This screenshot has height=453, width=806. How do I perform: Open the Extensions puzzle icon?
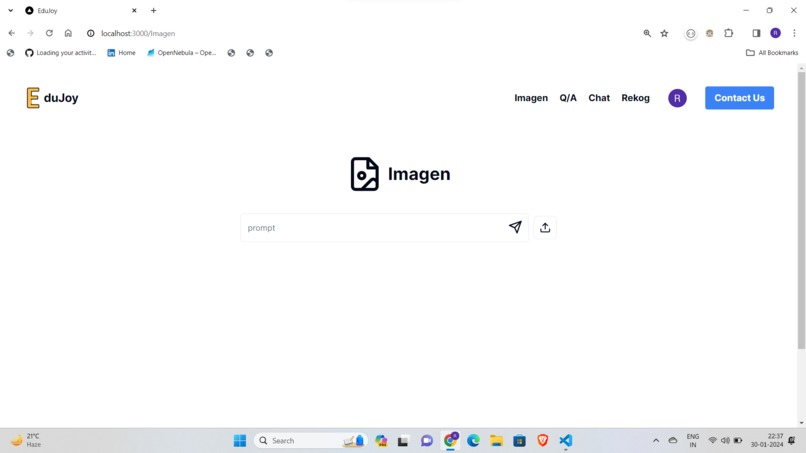(x=728, y=33)
